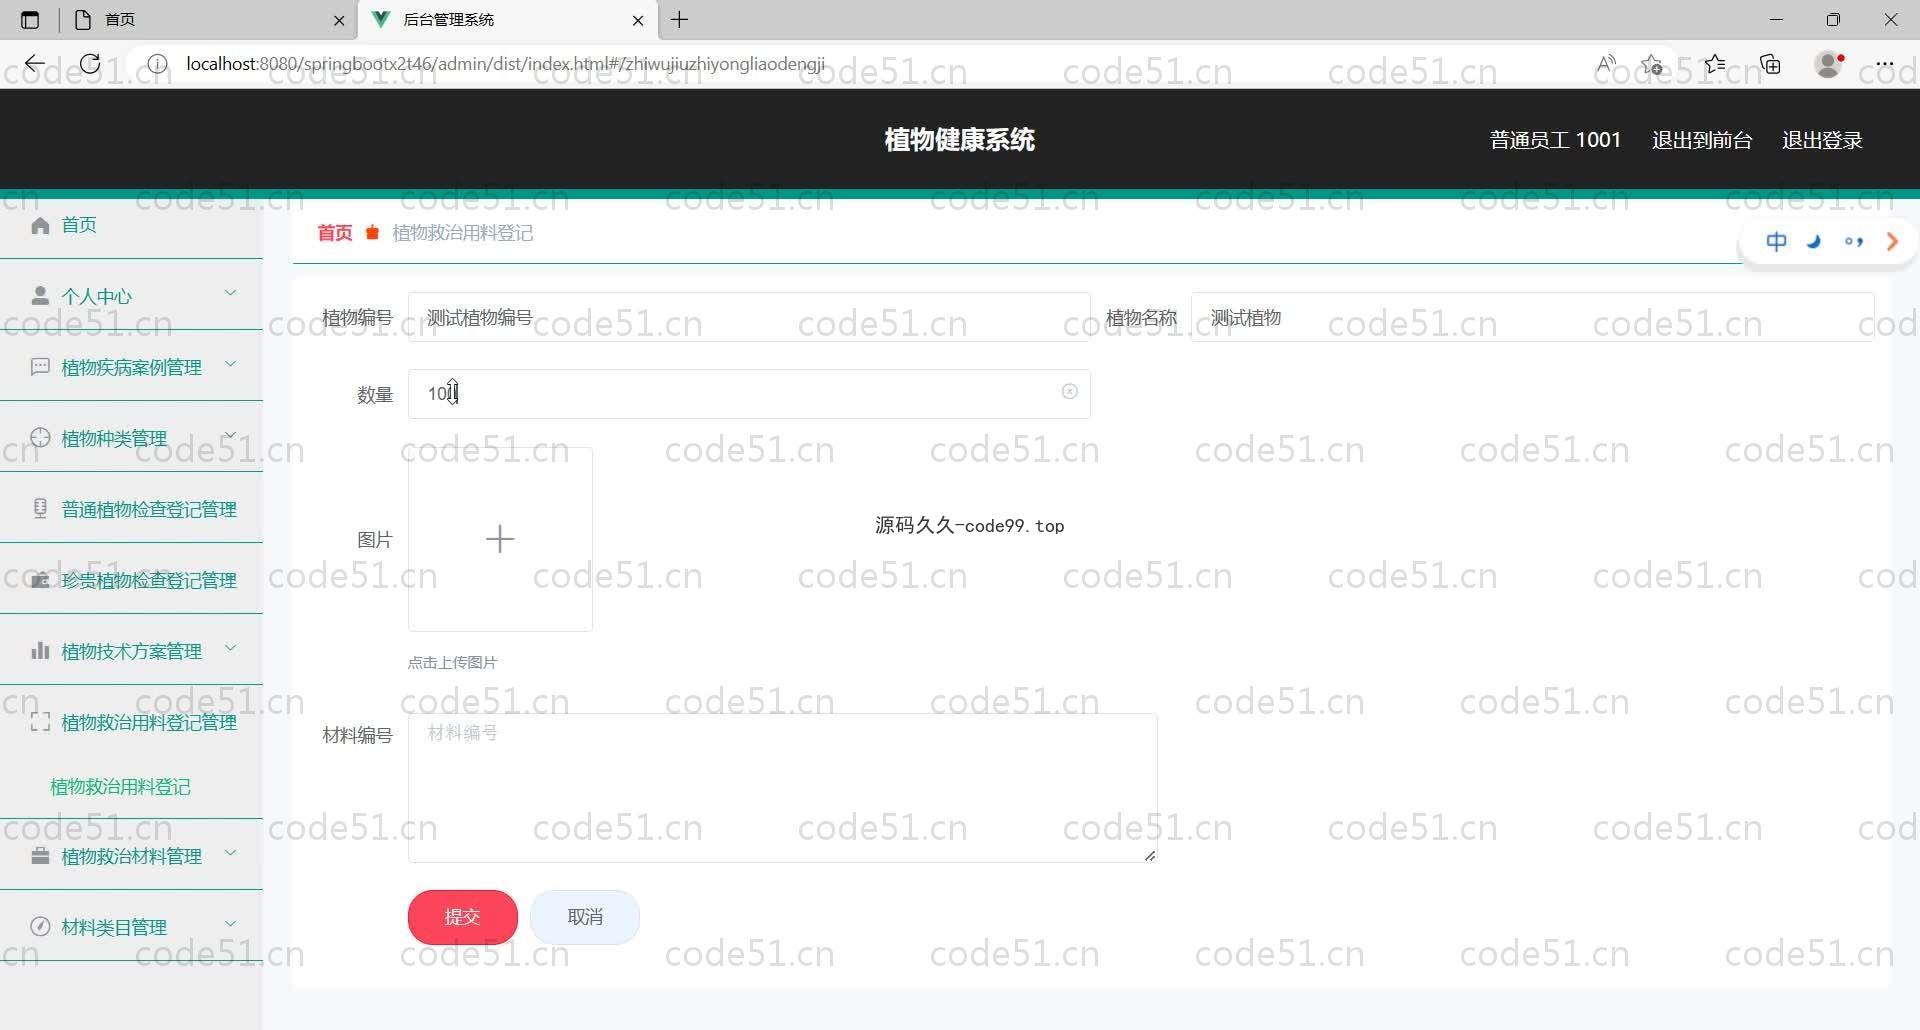
Task: Click the 数量 input field
Action: point(749,394)
